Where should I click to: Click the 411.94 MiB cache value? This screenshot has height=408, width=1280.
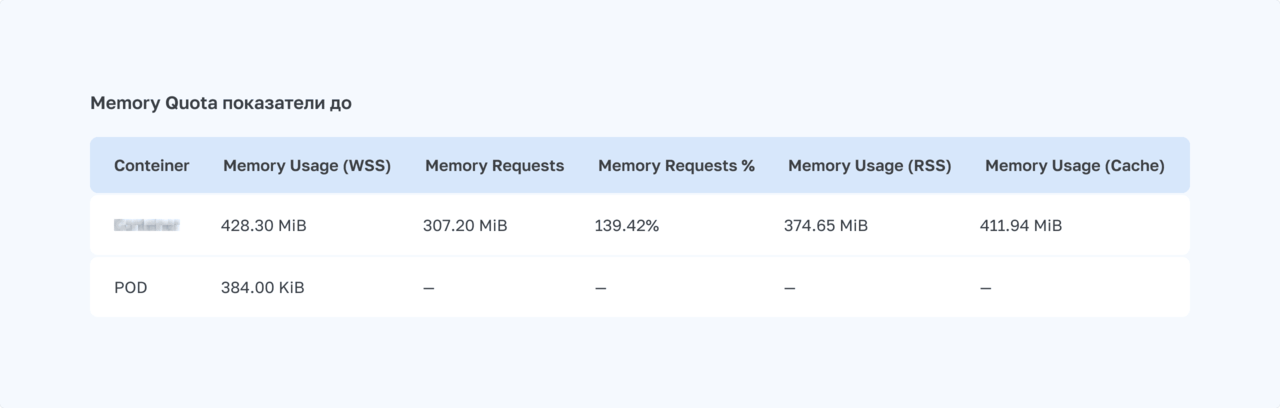point(1020,226)
